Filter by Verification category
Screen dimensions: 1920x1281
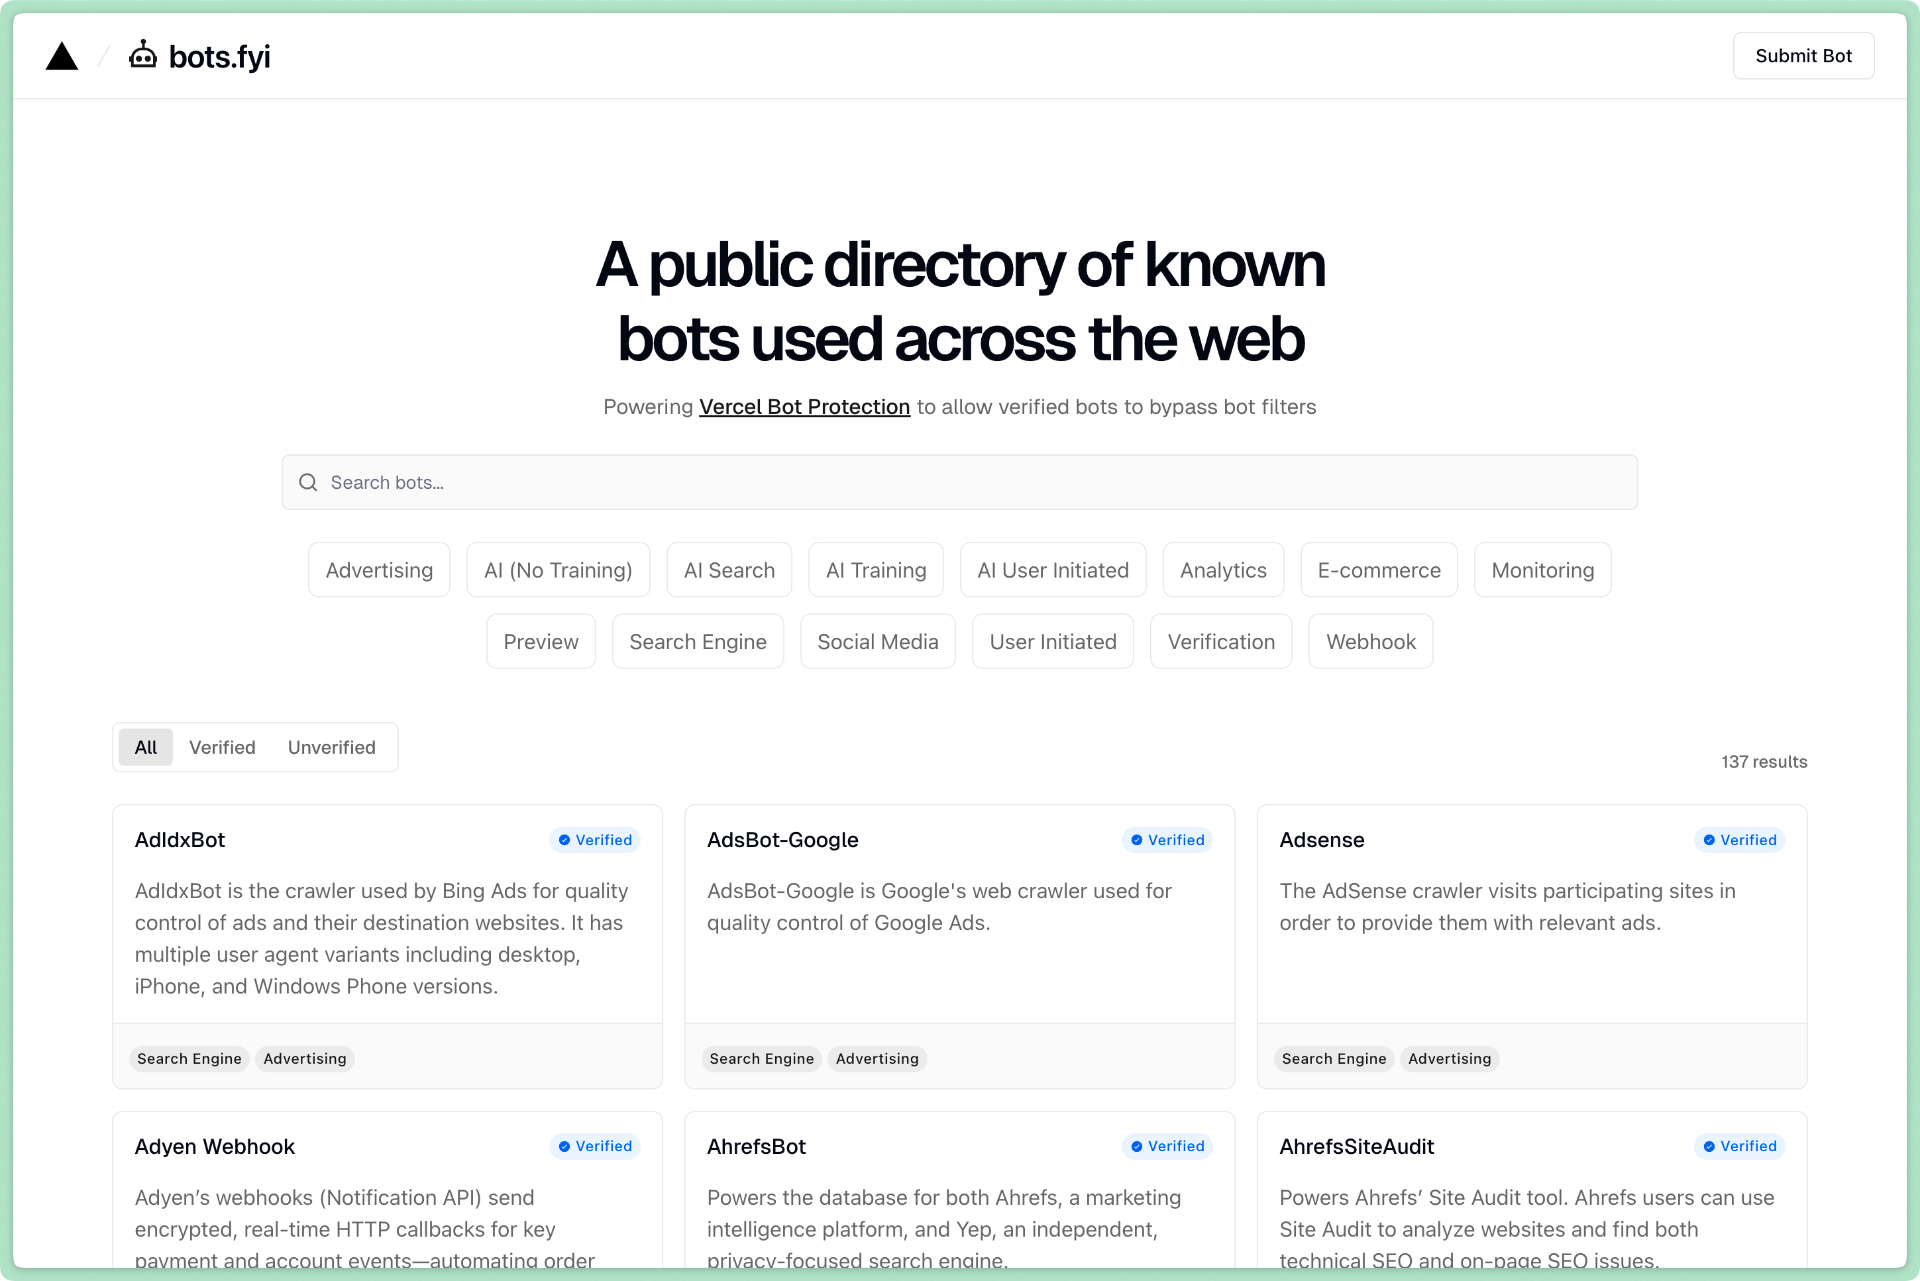1221,642
